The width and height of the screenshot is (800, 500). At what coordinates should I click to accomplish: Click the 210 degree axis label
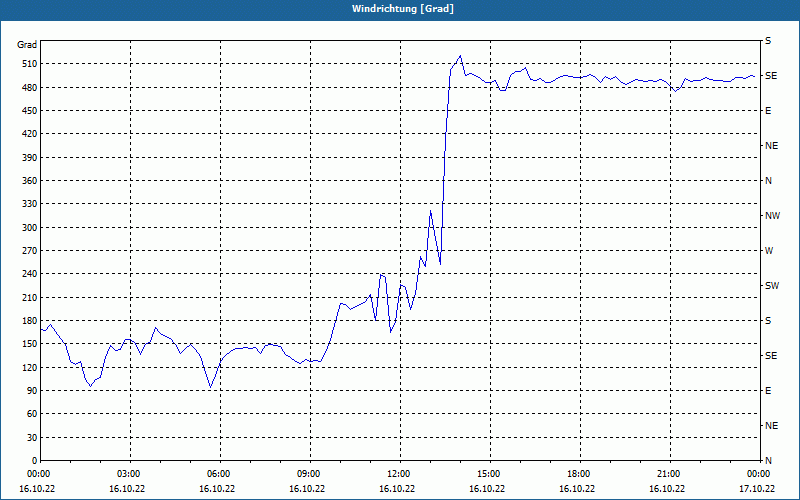coord(30,297)
